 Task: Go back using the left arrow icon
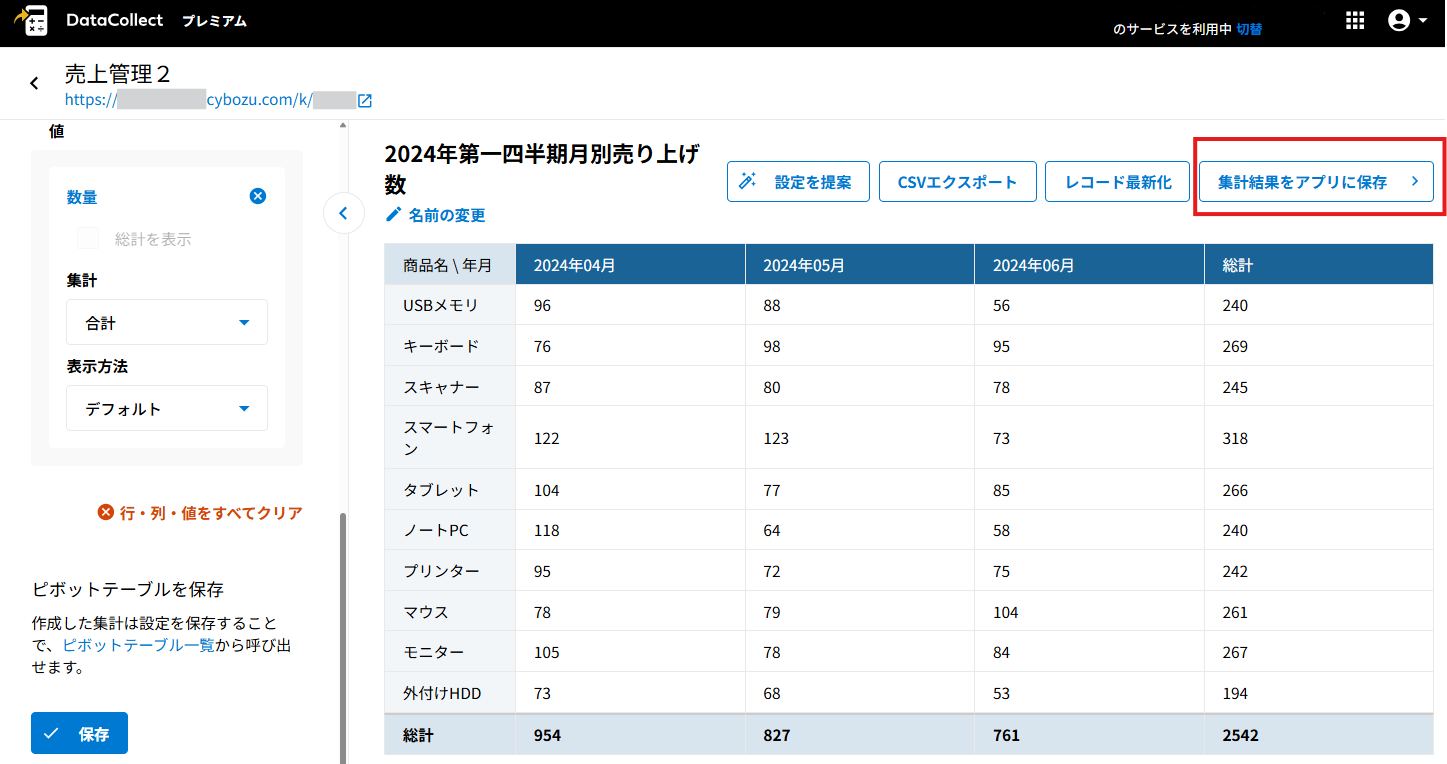coord(34,84)
